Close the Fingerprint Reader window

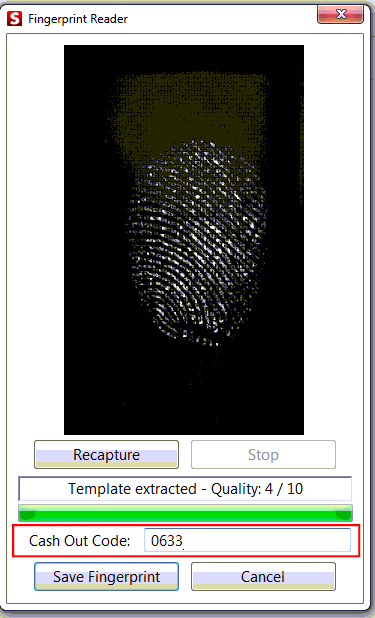pos(340,15)
